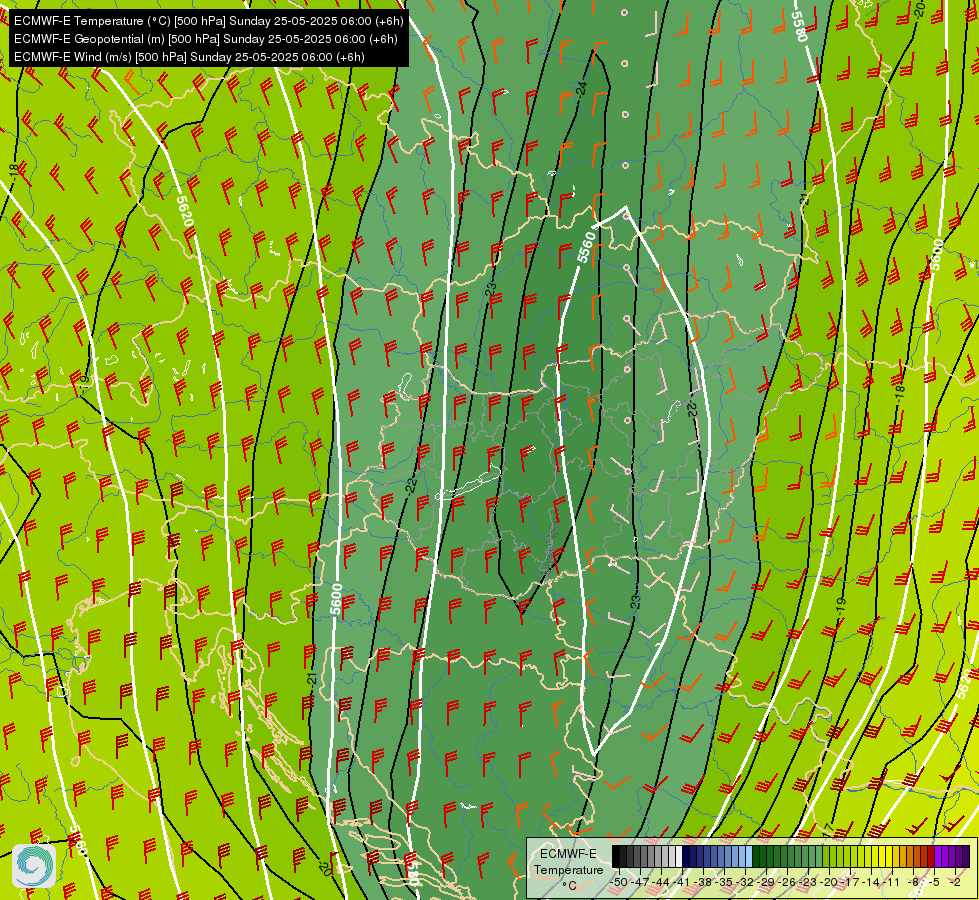
Task: Click the -44 tick label on the legend
Action: pyautogui.click(x=661, y=882)
